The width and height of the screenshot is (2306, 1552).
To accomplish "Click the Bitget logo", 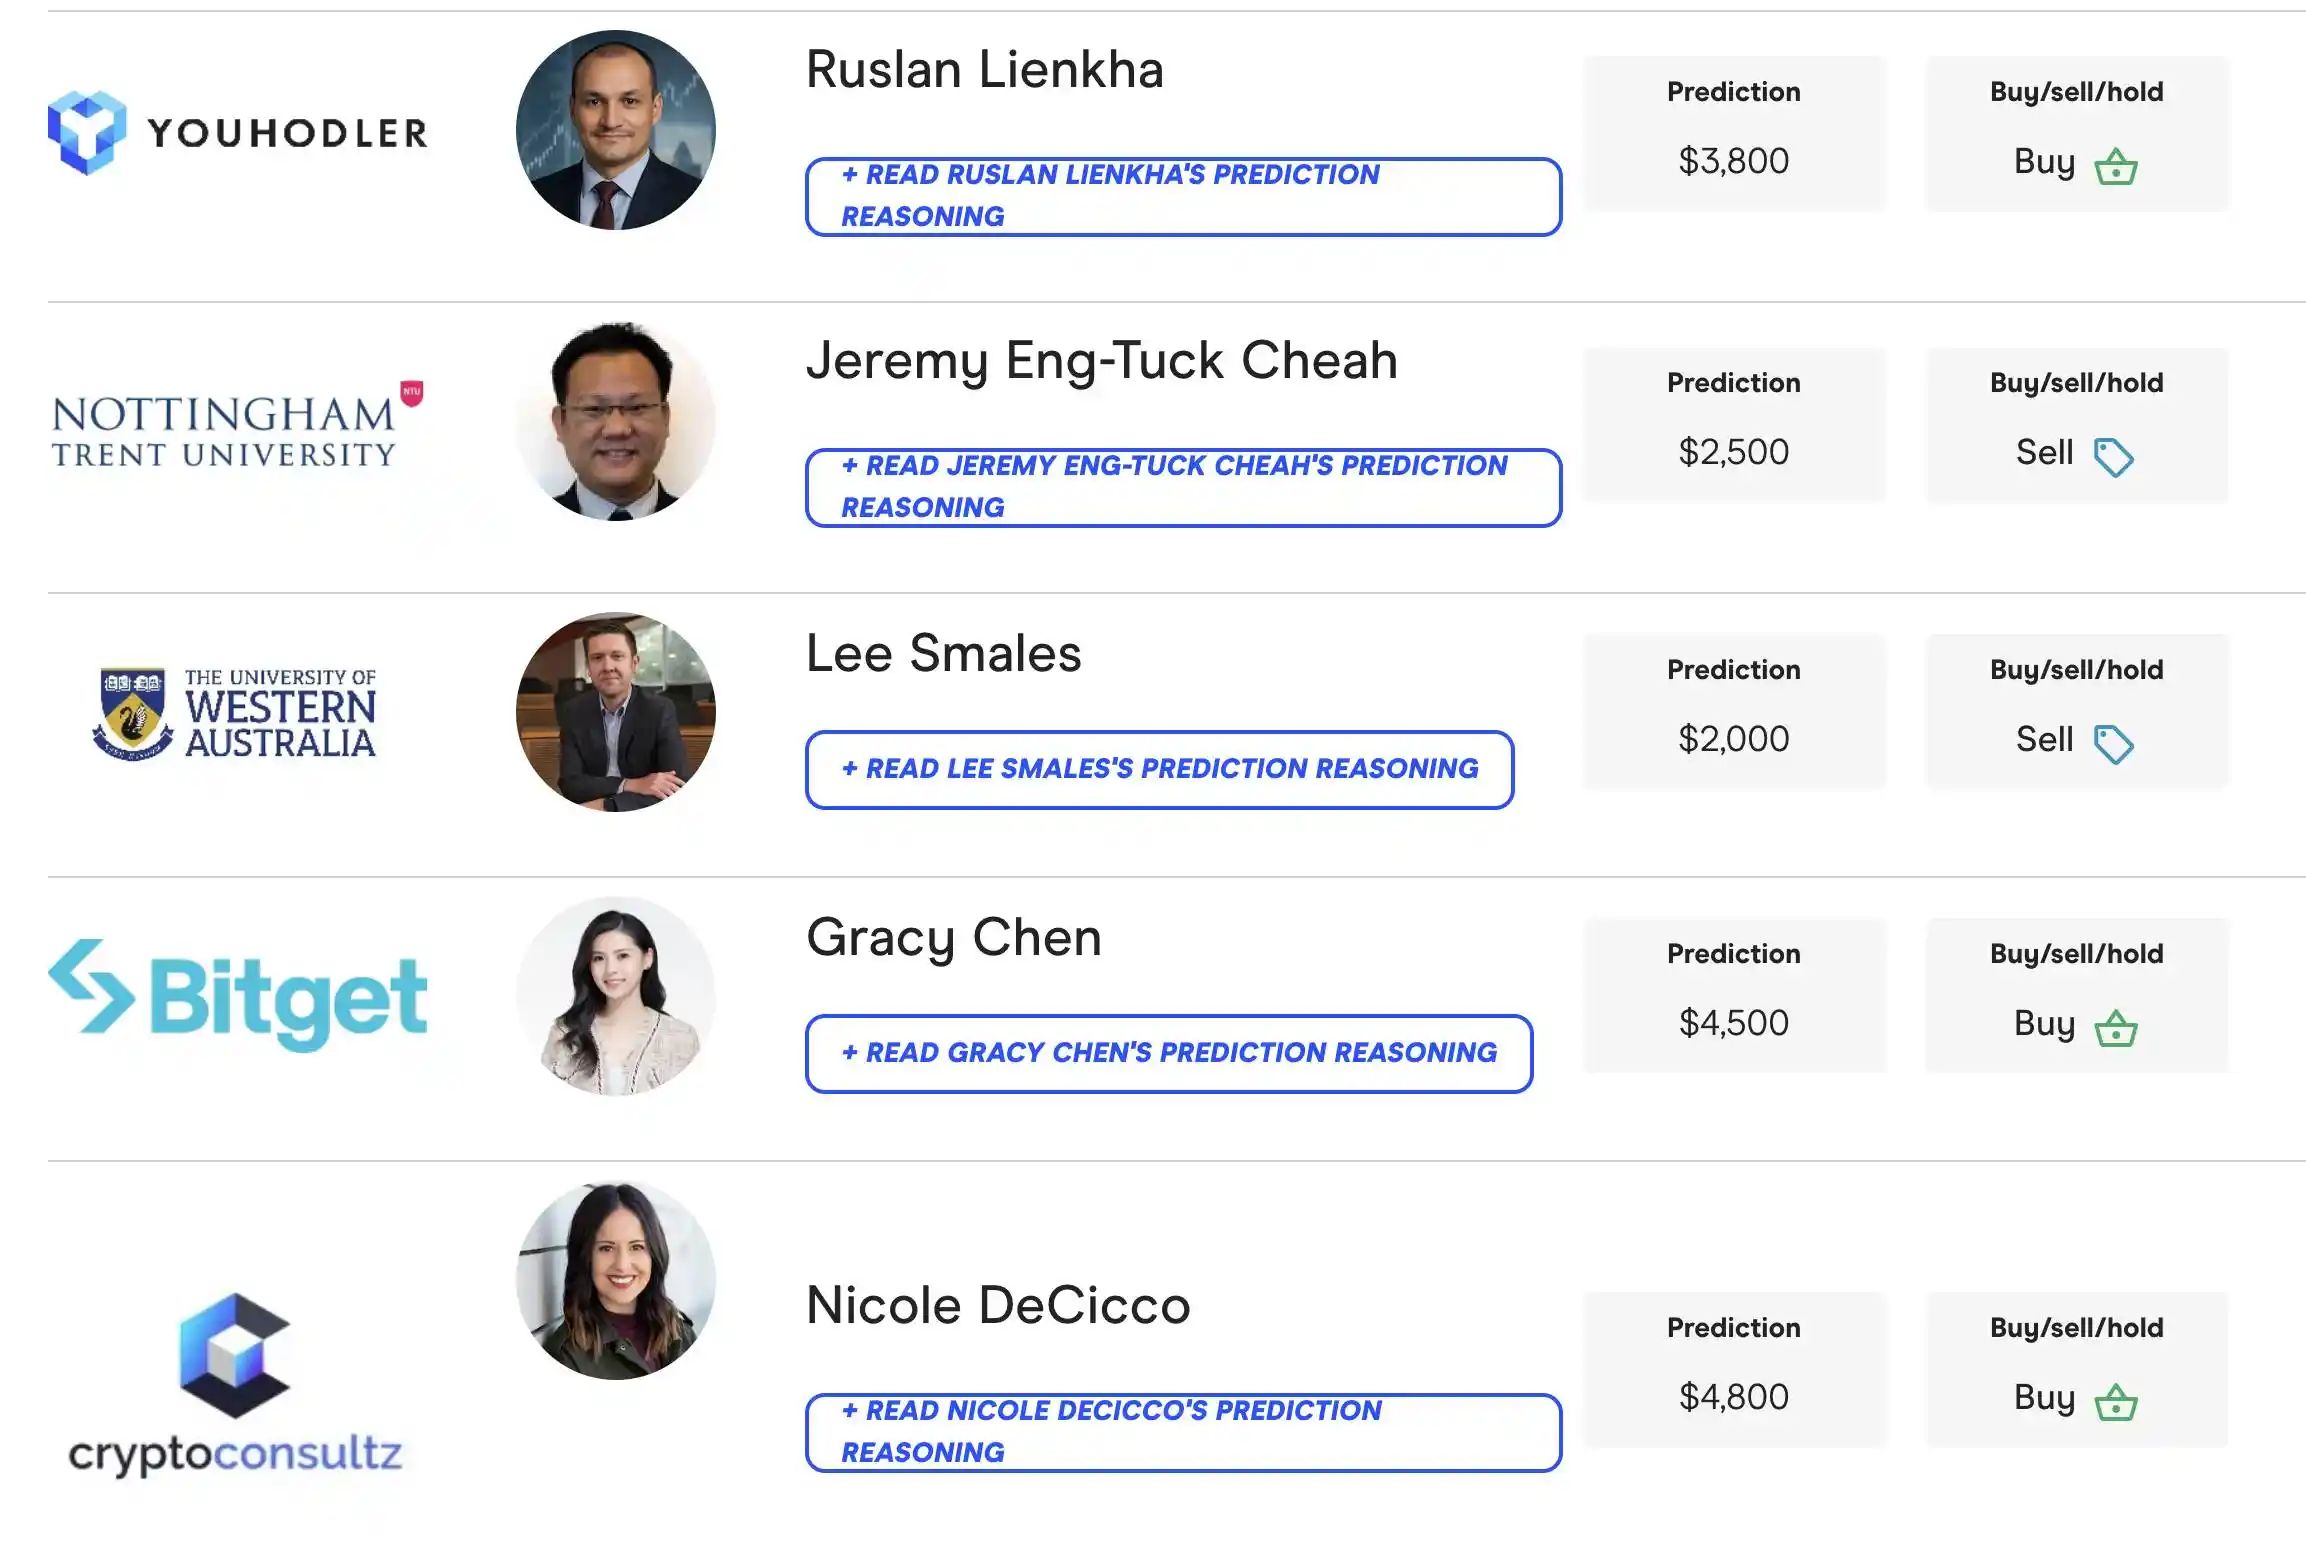I will (x=237, y=997).
